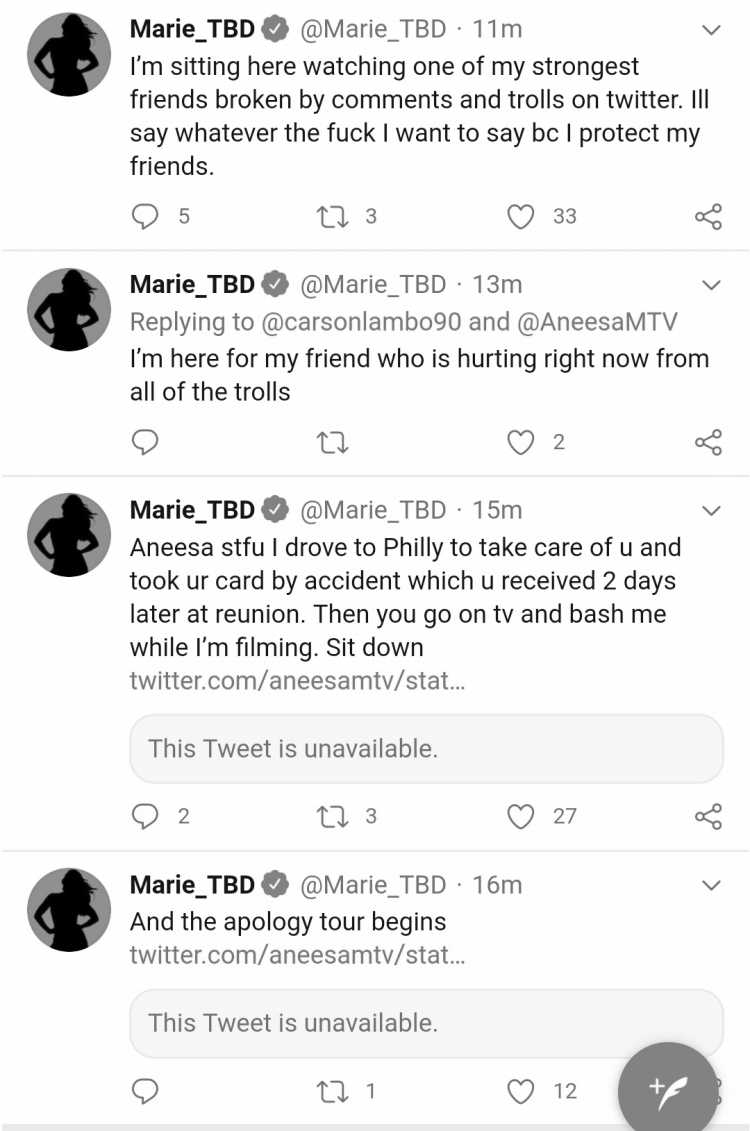
Task: Retweet the 13m hurting friend tweet
Action: [x=332, y=441]
